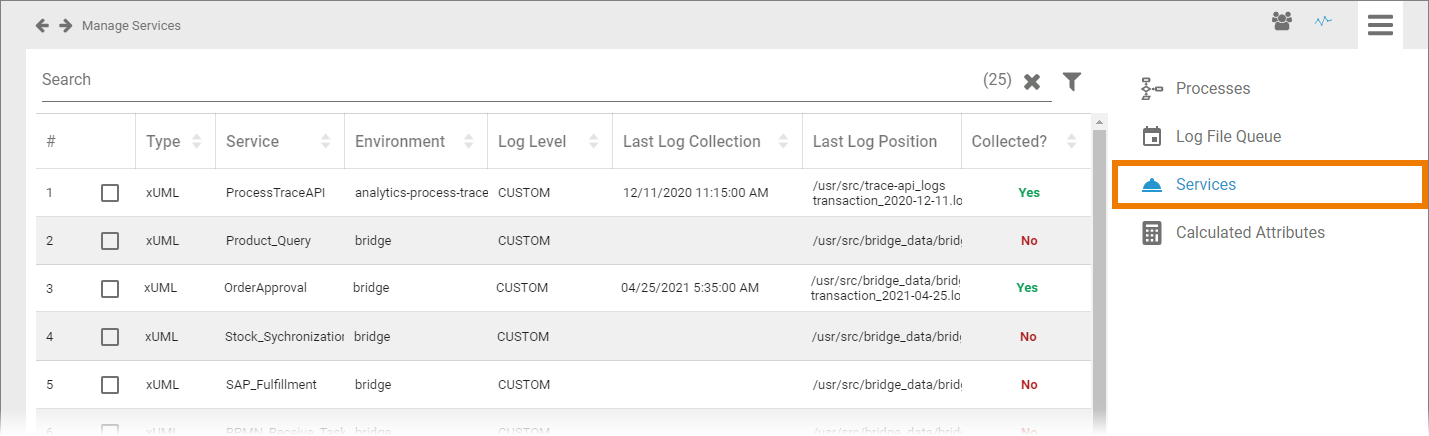Open Processes in the side menu

pyautogui.click(x=1212, y=89)
